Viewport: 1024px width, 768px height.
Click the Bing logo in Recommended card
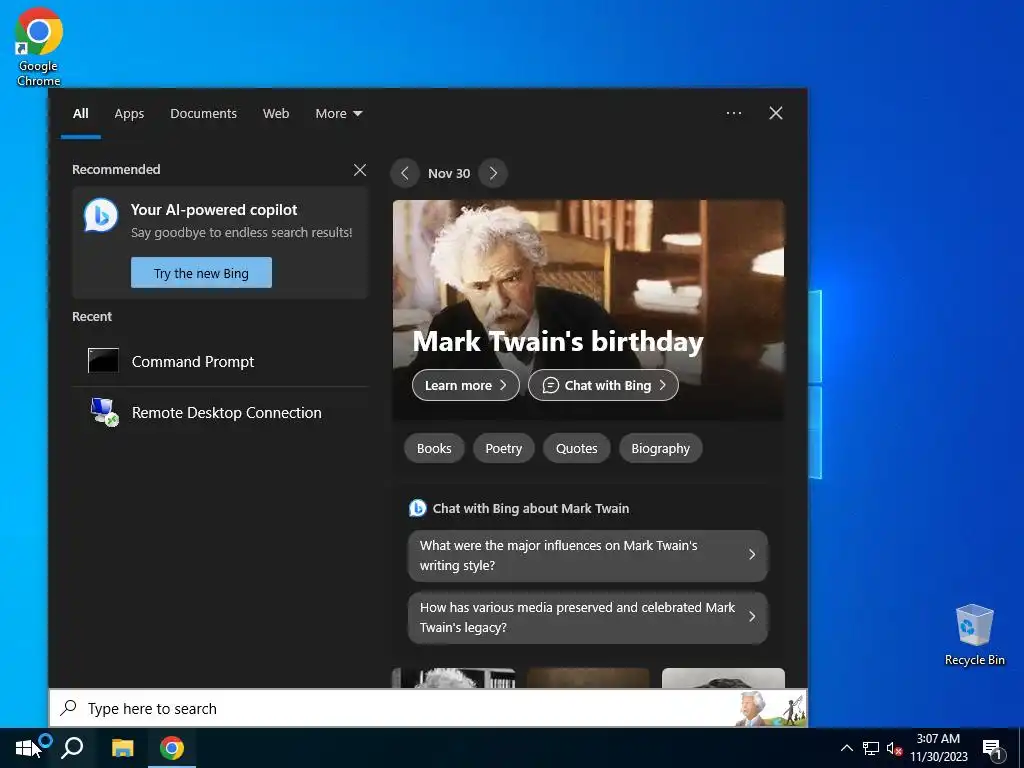coord(101,215)
